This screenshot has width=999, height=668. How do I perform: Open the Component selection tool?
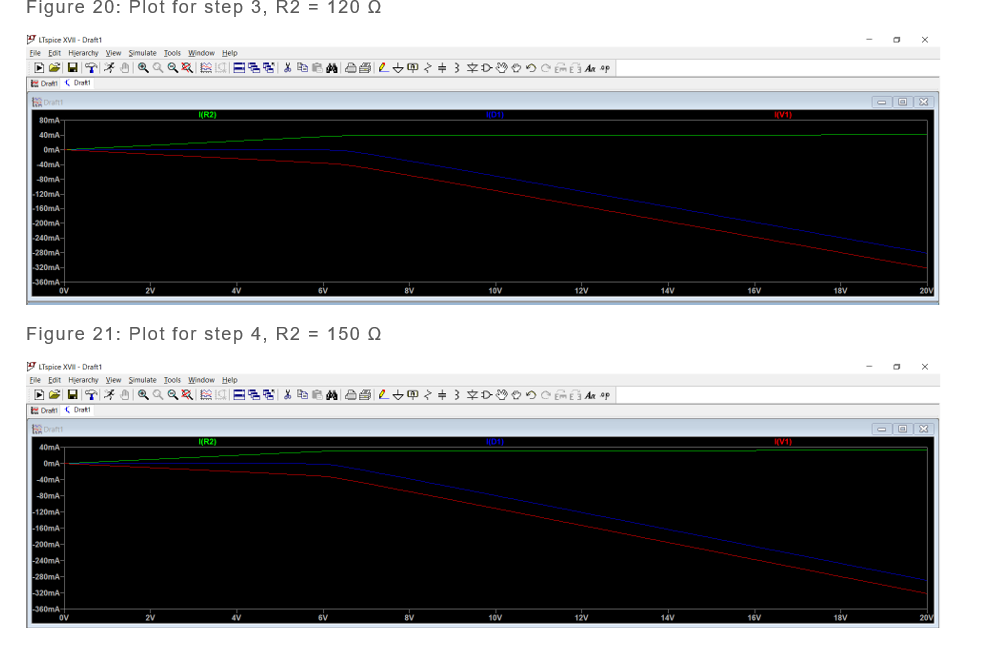coord(485,68)
